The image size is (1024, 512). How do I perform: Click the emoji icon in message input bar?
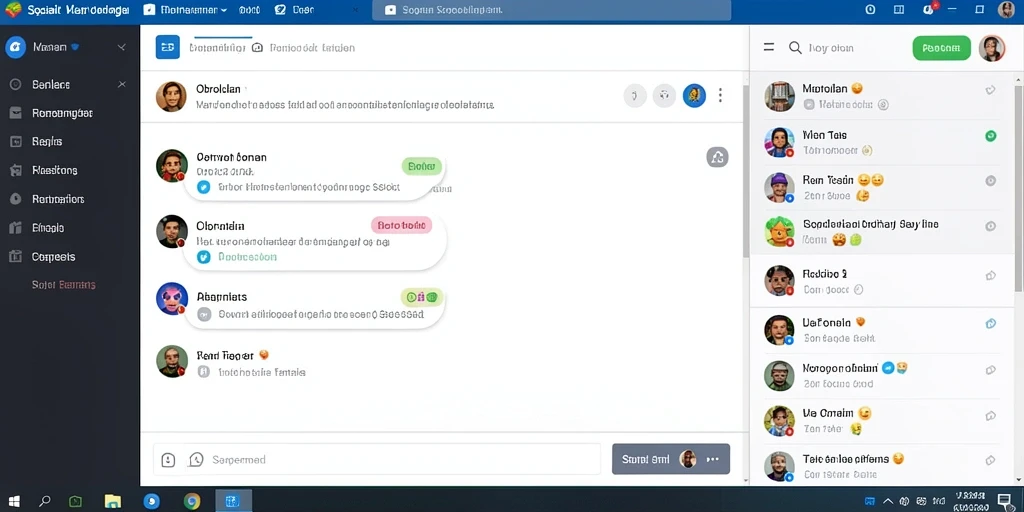[168, 460]
